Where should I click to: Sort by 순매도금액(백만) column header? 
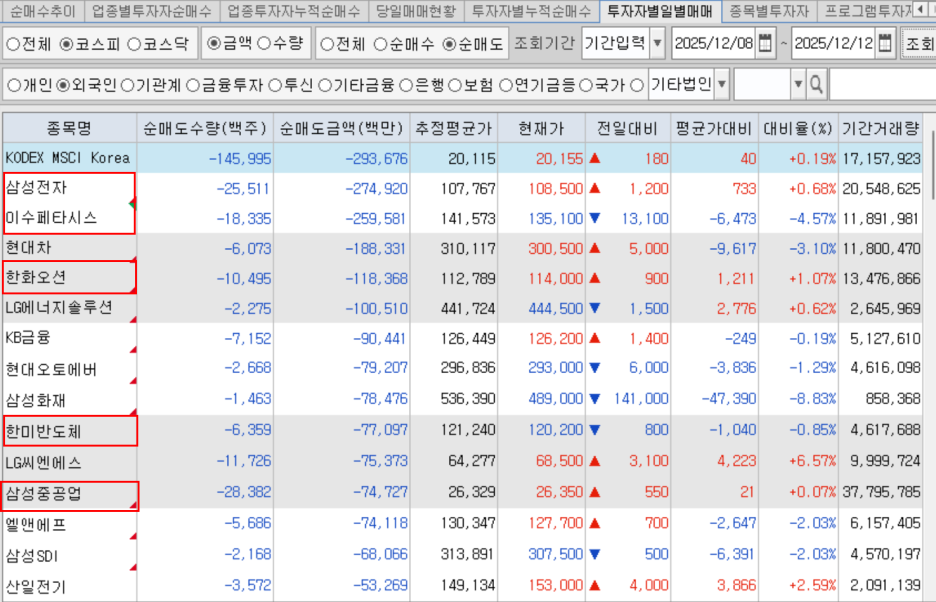coord(341,128)
